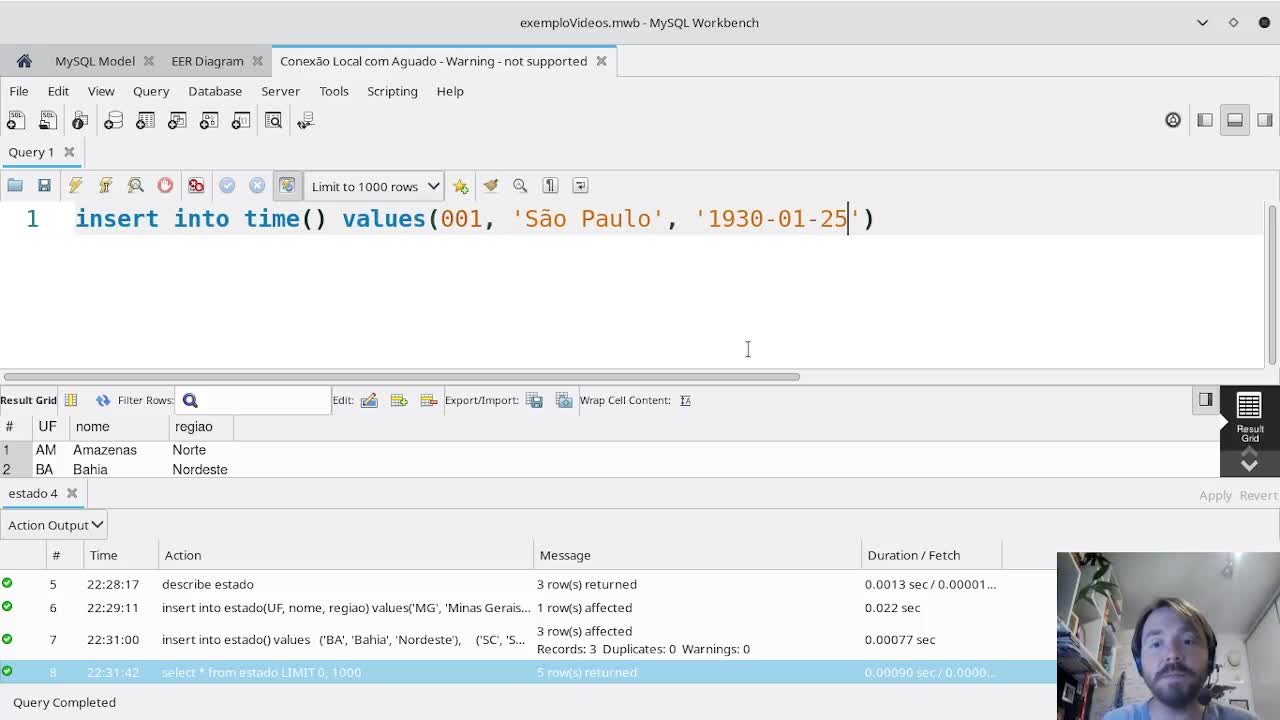Save the script with the floppy icon
Screen dimensions: 1280x720
(x=44, y=185)
